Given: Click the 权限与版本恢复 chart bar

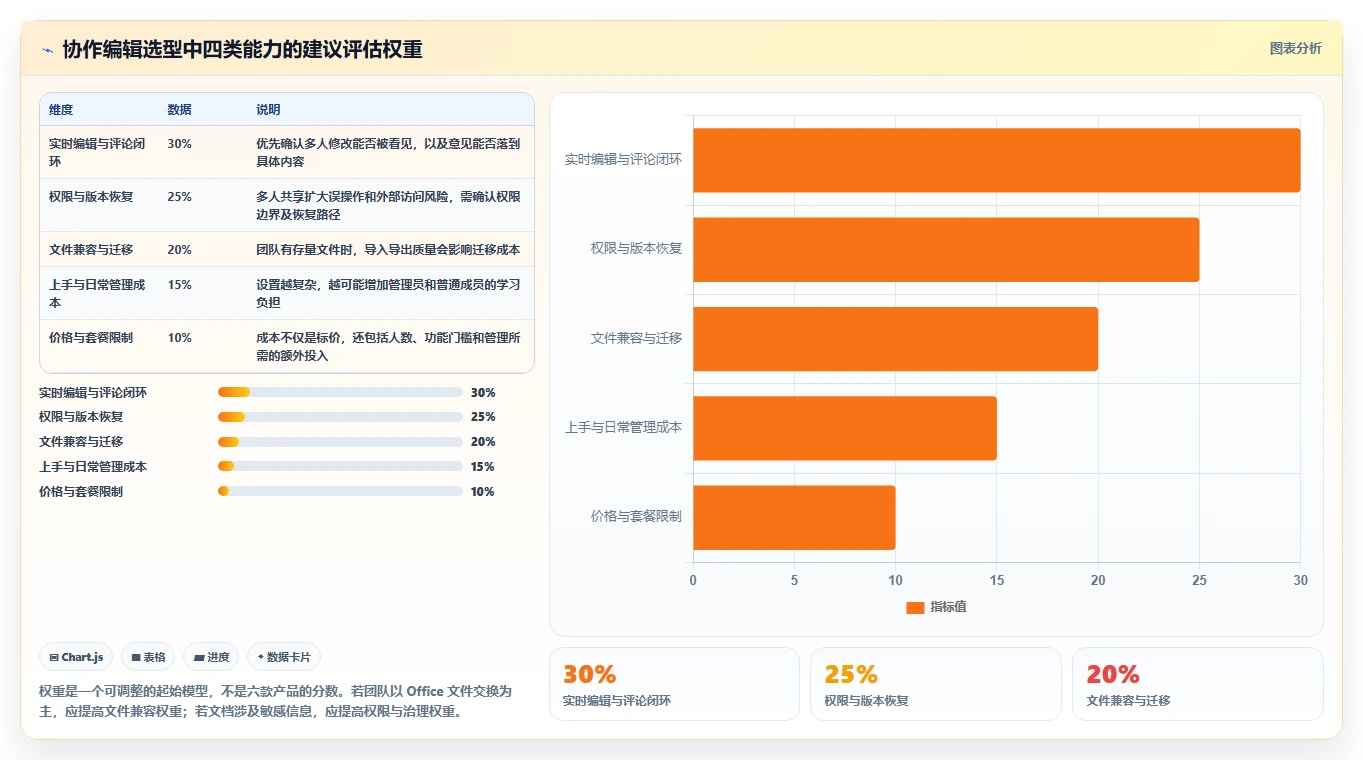Looking at the screenshot, I should (946, 249).
